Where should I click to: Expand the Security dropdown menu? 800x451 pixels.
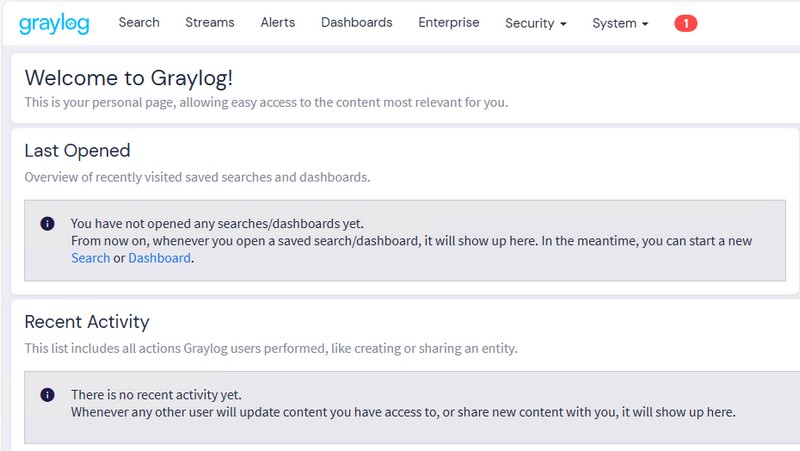536,23
